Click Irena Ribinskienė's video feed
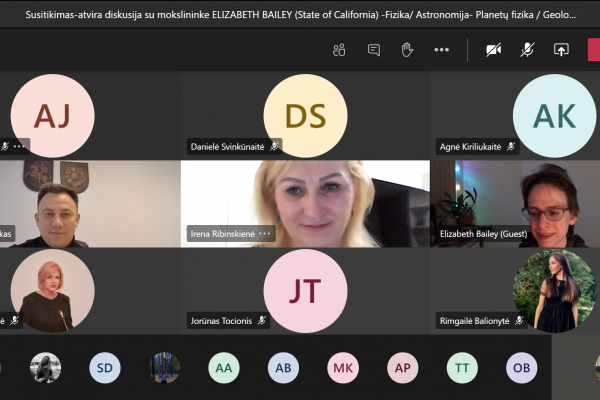 click(x=305, y=204)
